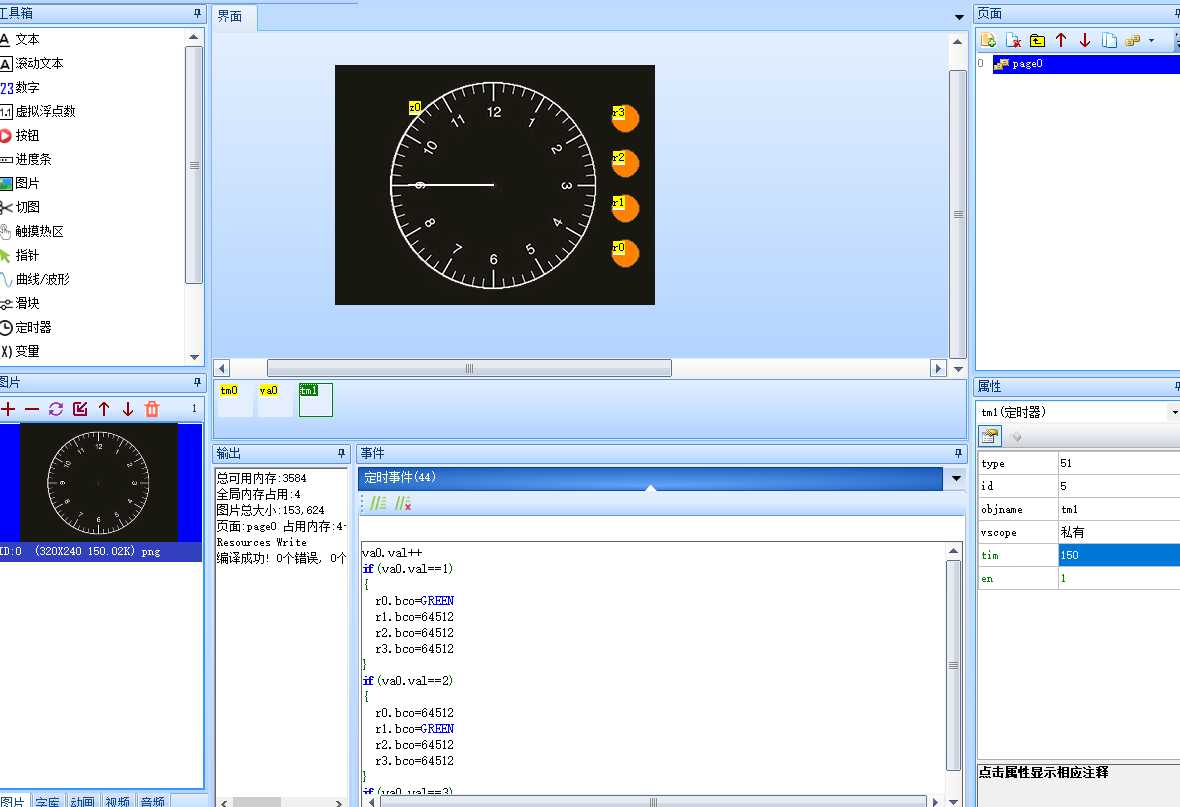
Task: Click the toolbox list scroll-down arrow
Action: 194,357
